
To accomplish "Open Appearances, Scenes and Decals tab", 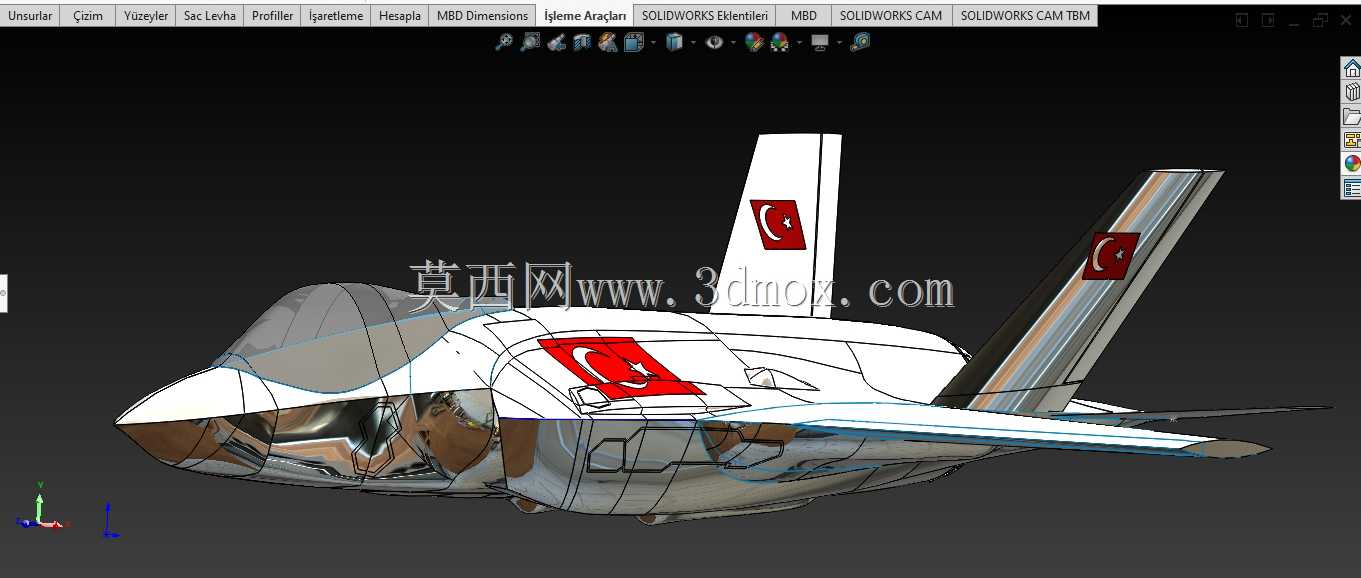I will (x=1351, y=164).
